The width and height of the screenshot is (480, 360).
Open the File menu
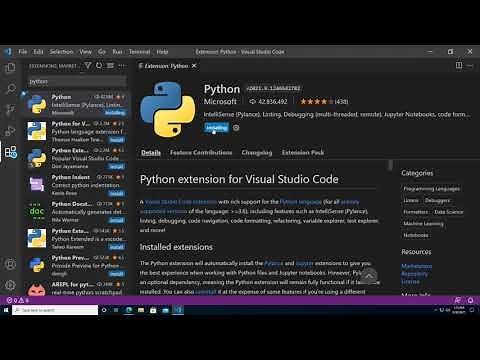click(23, 52)
